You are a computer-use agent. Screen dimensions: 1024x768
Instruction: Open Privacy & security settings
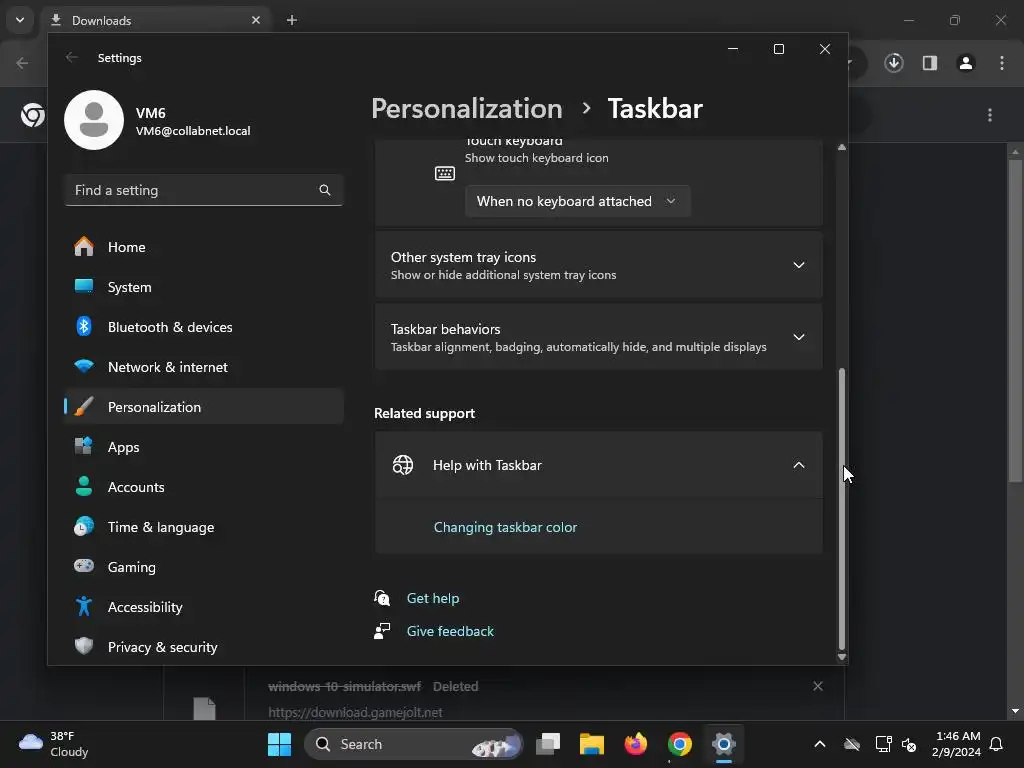tap(204, 647)
